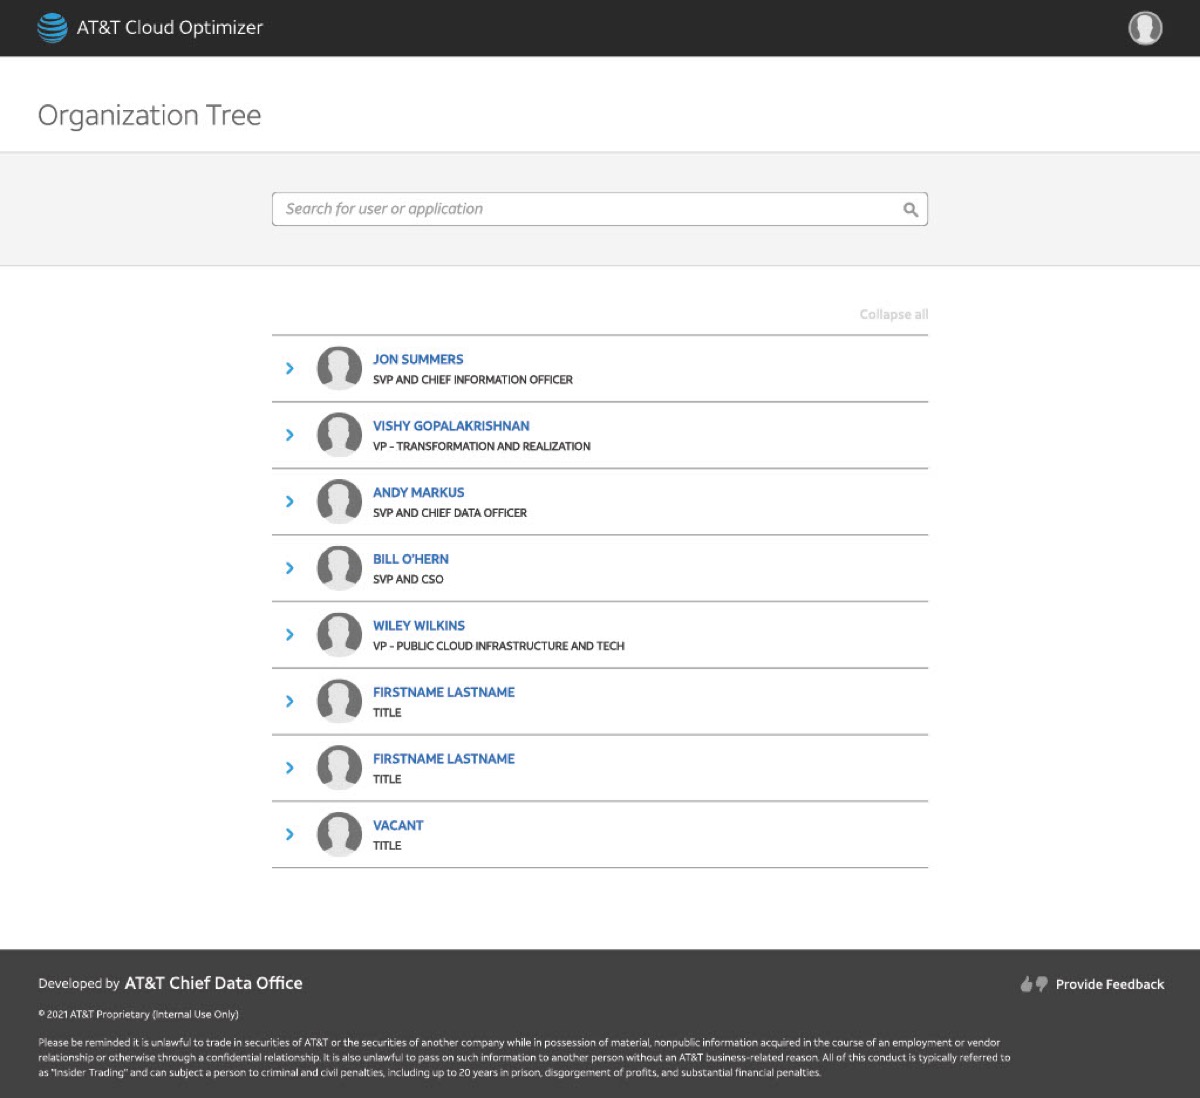Click the AT&T Cloud Optimizer title
This screenshot has width=1200, height=1098.
(x=170, y=28)
